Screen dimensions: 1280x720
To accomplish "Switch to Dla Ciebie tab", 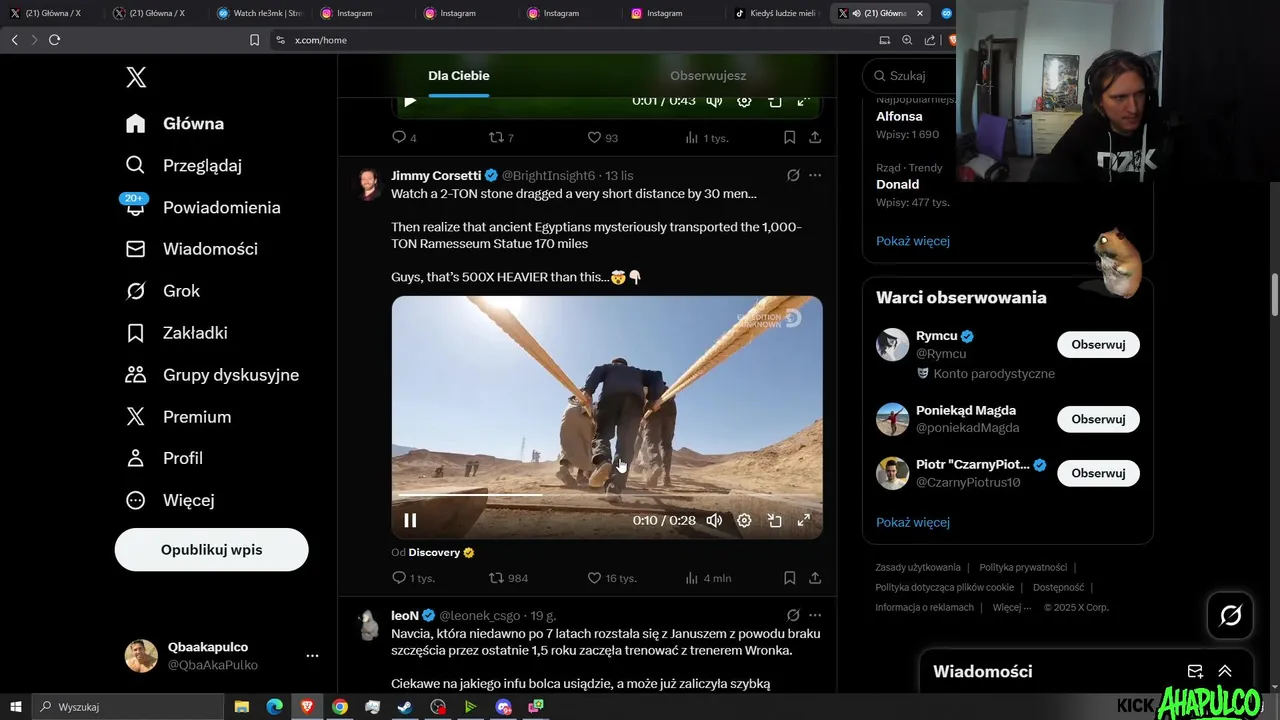I will pos(459,76).
